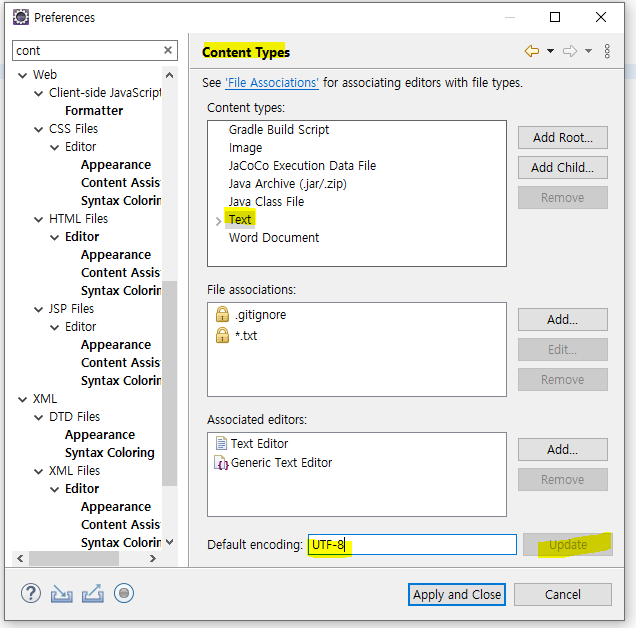Click the tree scrollbar down arrow
This screenshot has width=636, height=628.
point(170,542)
